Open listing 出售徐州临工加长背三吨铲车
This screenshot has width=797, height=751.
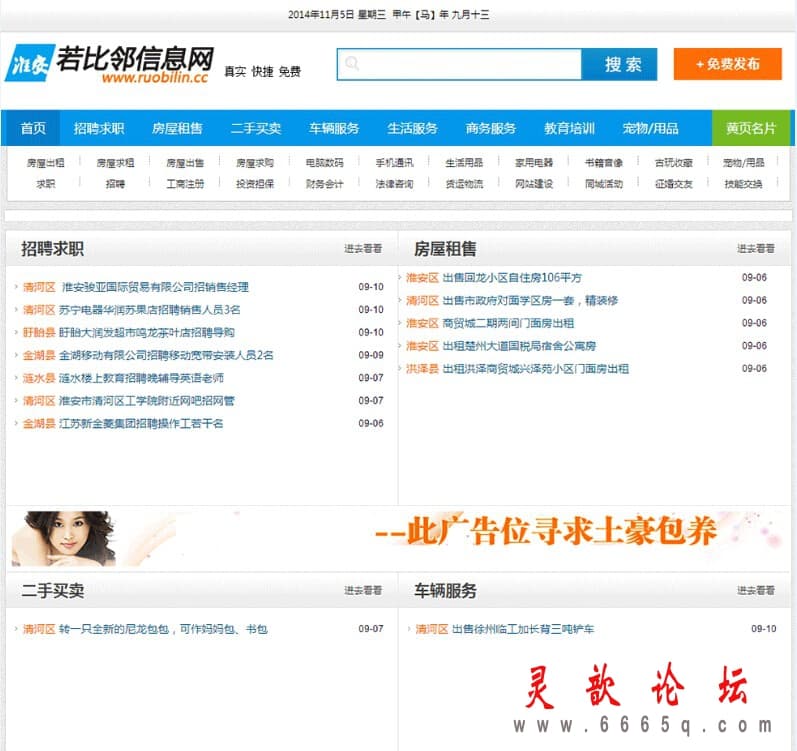(x=523, y=629)
